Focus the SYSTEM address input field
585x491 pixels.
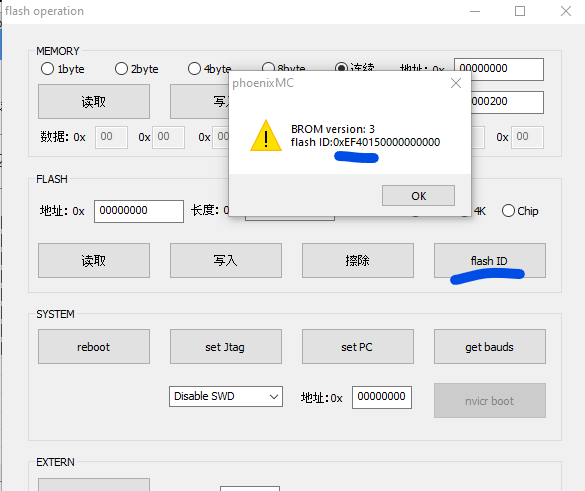382,397
